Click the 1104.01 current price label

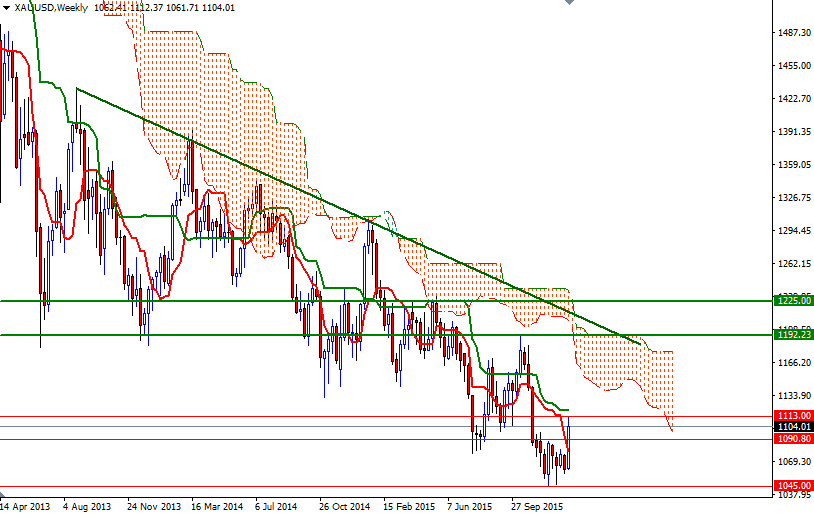pos(793,427)
